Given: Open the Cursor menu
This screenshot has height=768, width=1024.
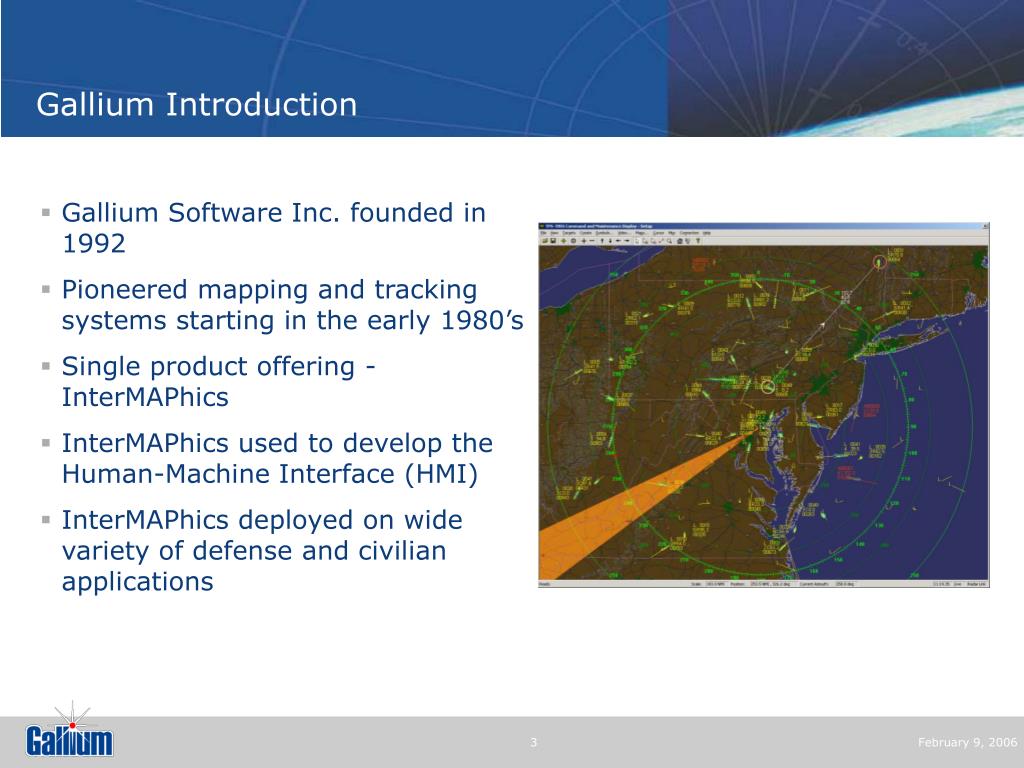Looking at the screenshot, I should click(x=658, y=233).
